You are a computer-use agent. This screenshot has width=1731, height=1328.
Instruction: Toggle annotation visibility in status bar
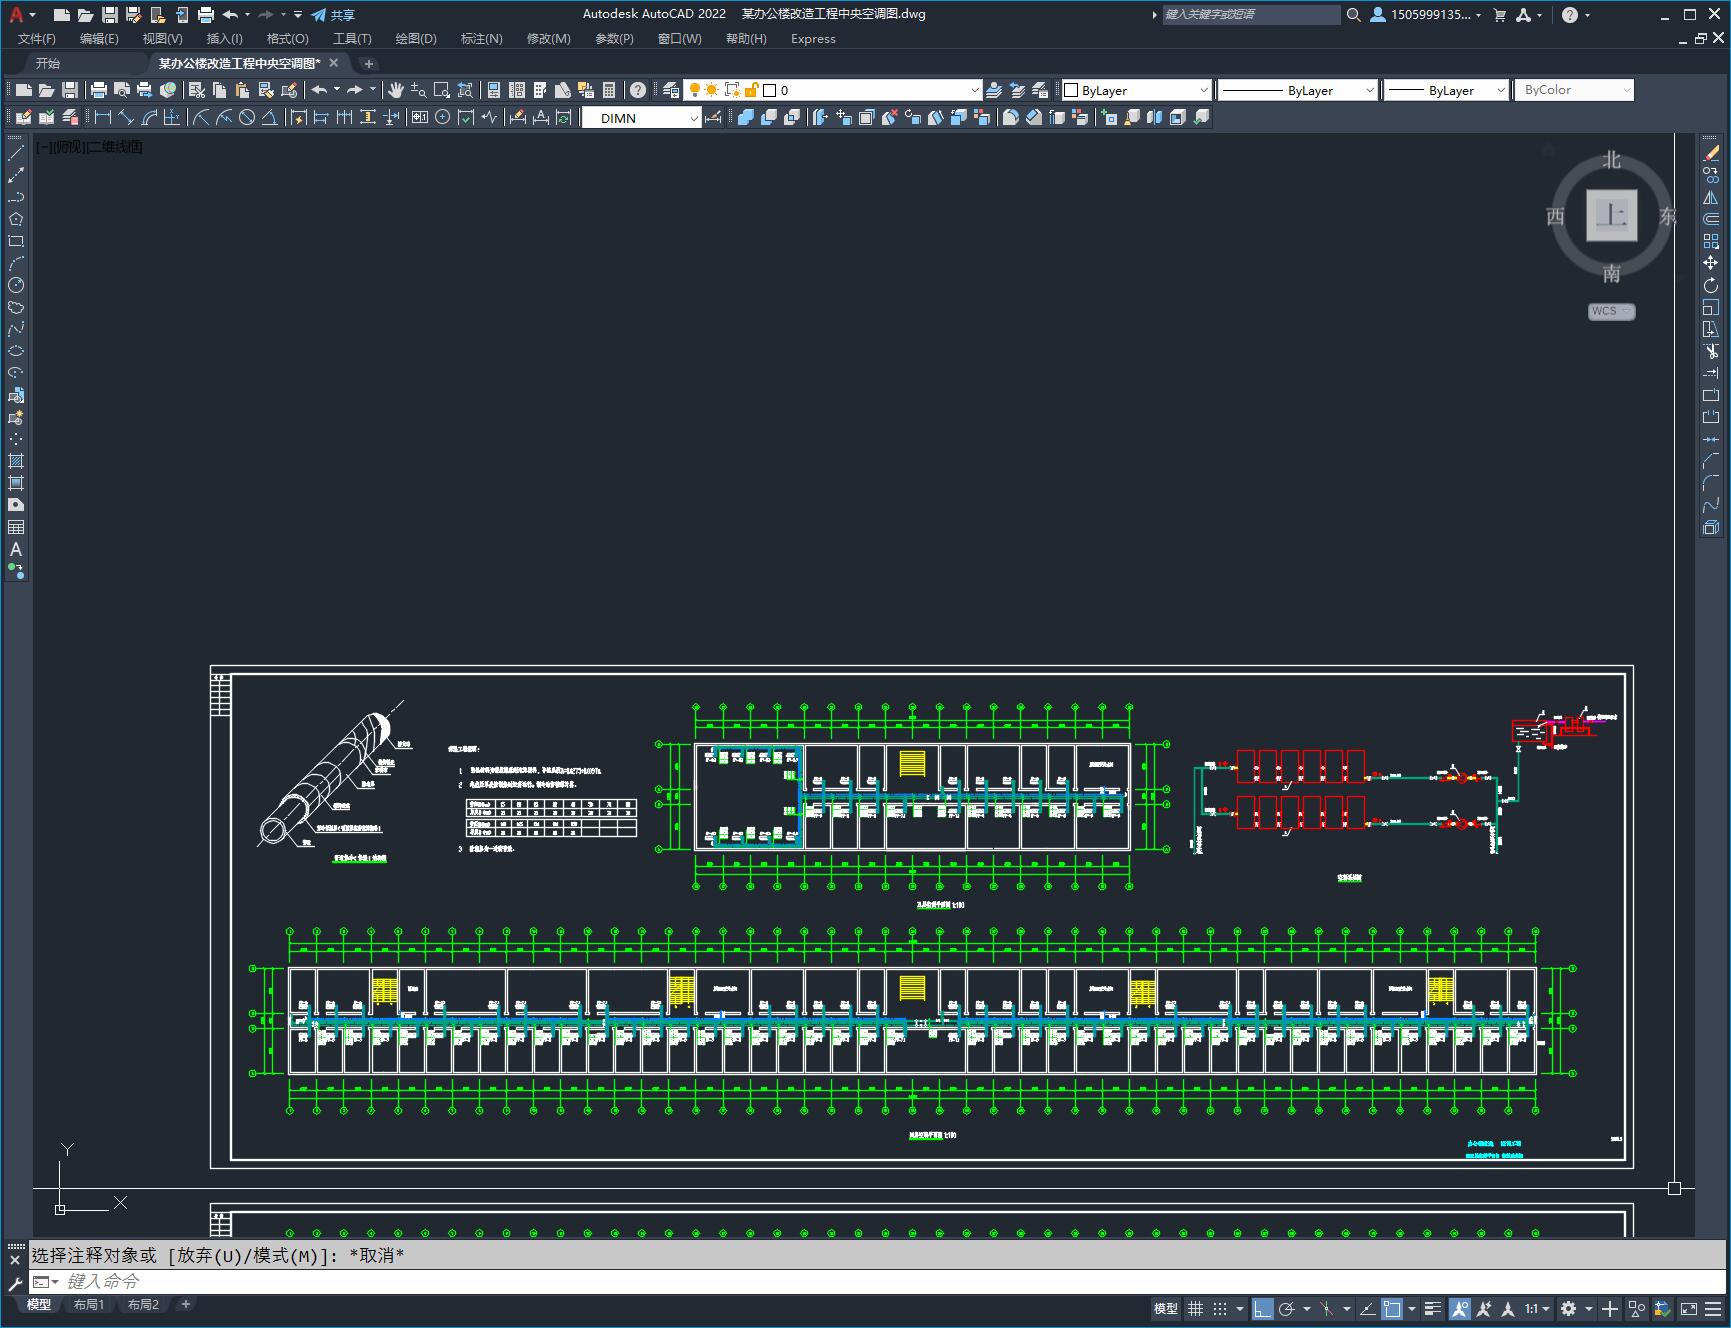pos(1460,1308)
